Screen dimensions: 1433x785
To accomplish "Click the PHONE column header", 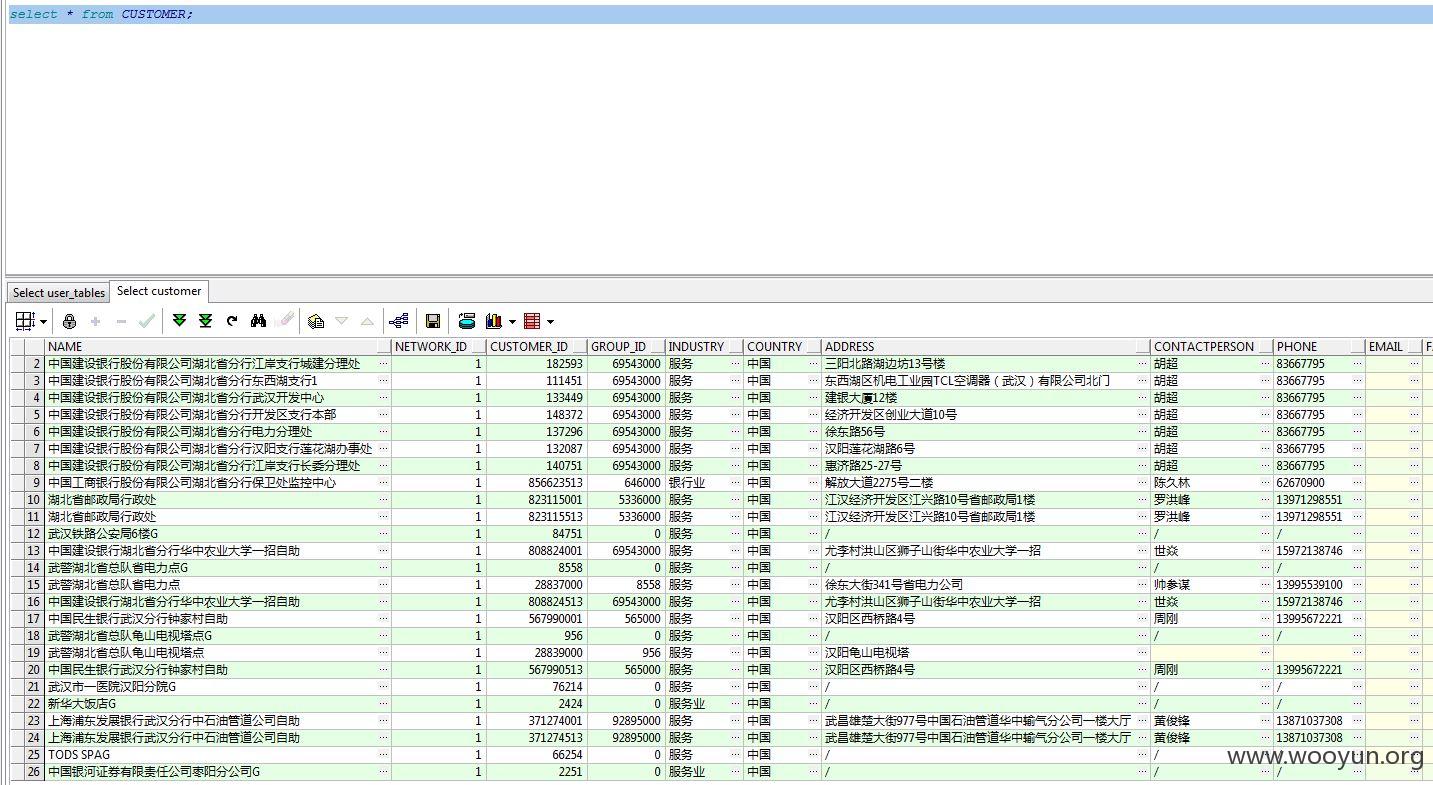I will click(x=1319, y=347).
